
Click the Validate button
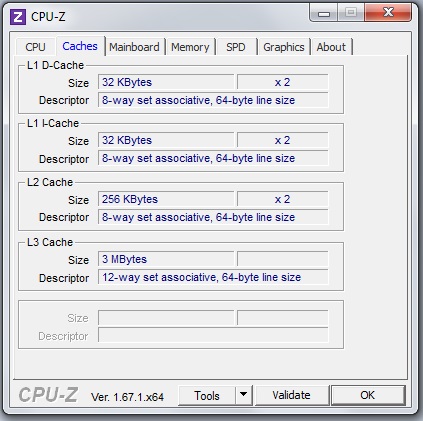291,395
